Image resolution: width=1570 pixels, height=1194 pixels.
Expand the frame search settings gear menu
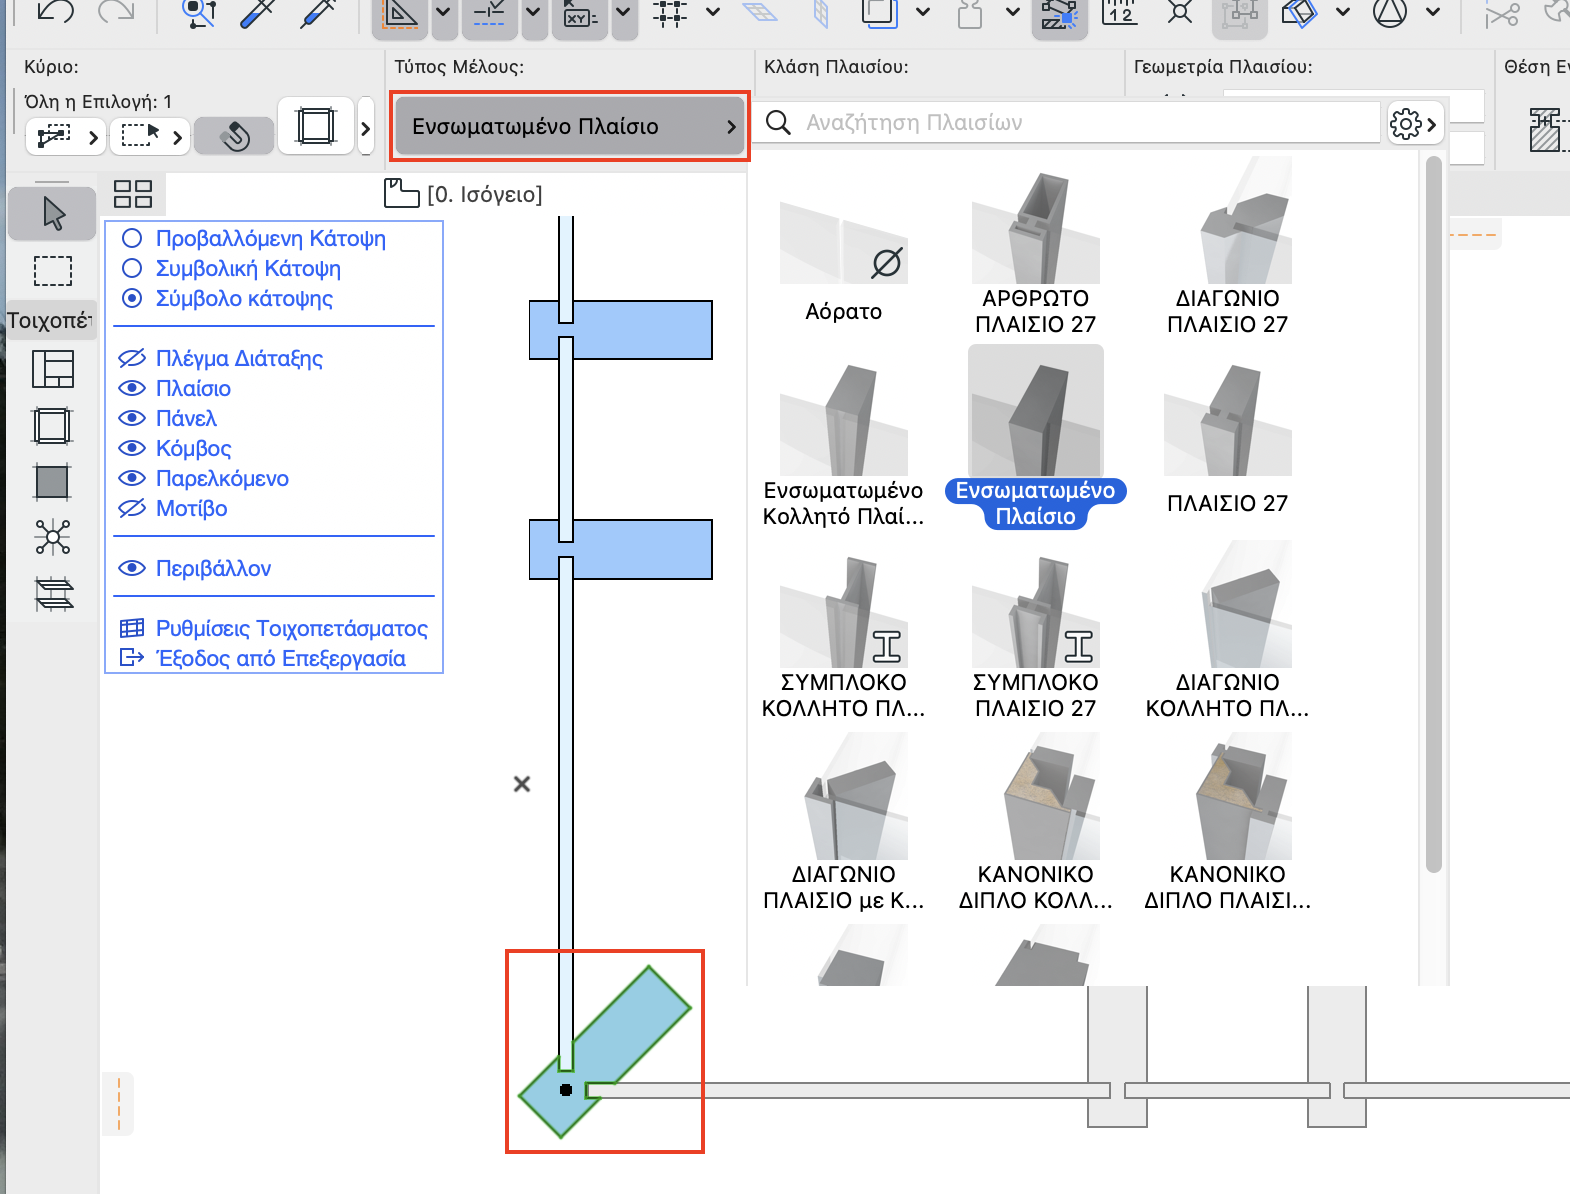click(x=1413, y=123)
